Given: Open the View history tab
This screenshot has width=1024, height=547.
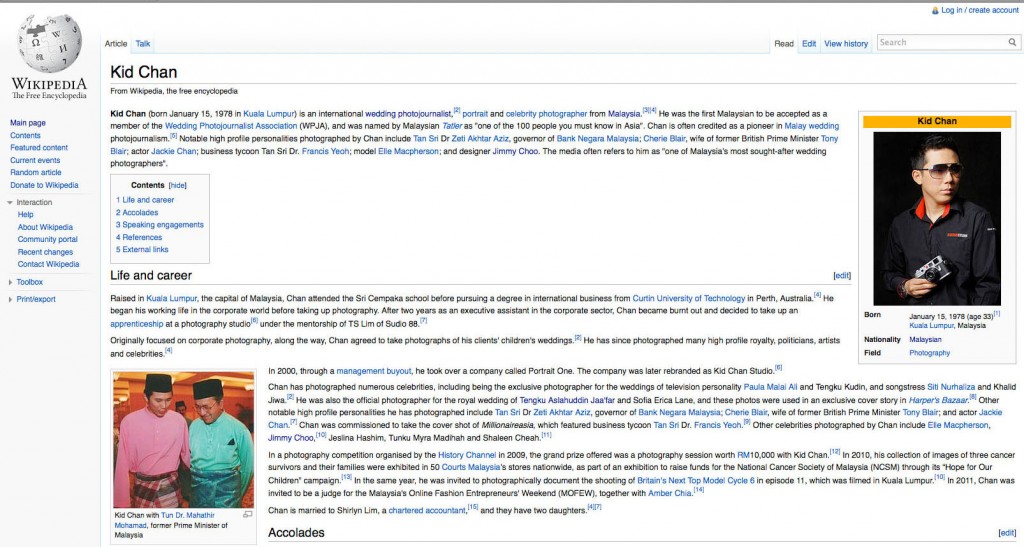Looking at the screenshot, I should pyautogui.click(x=846, y=44).
